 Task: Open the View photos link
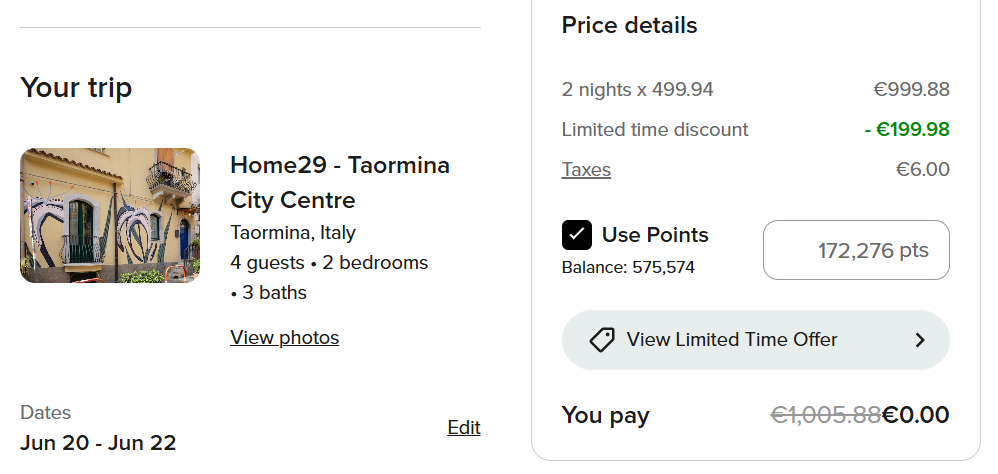click(284, 338)
